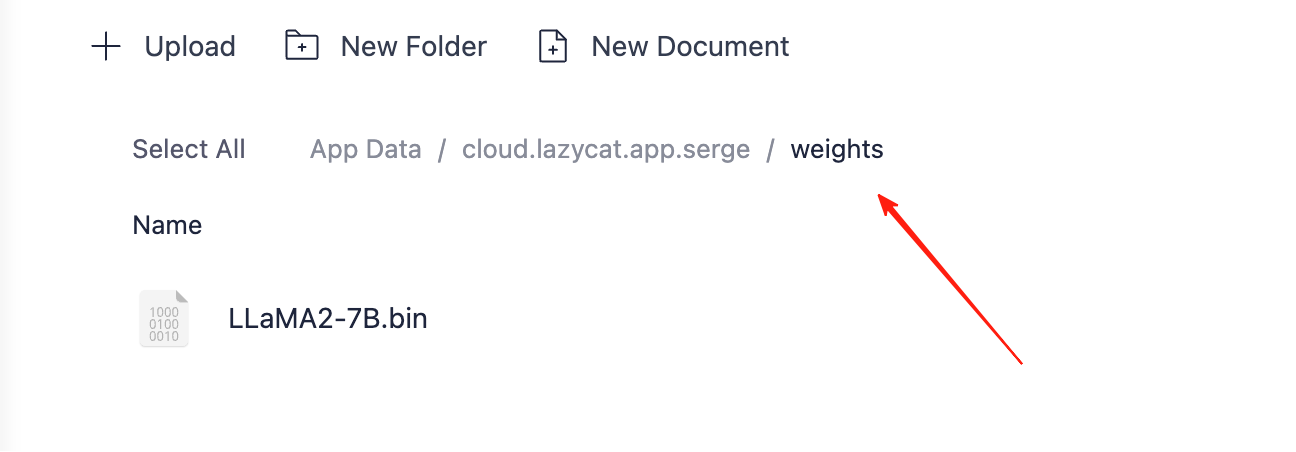Sort files using the Name column header

167,225
